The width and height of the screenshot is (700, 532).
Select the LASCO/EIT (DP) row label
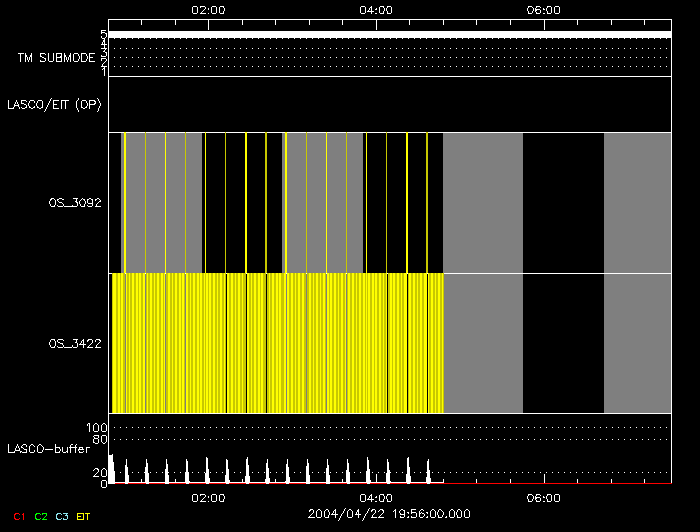tap(54, 104)
